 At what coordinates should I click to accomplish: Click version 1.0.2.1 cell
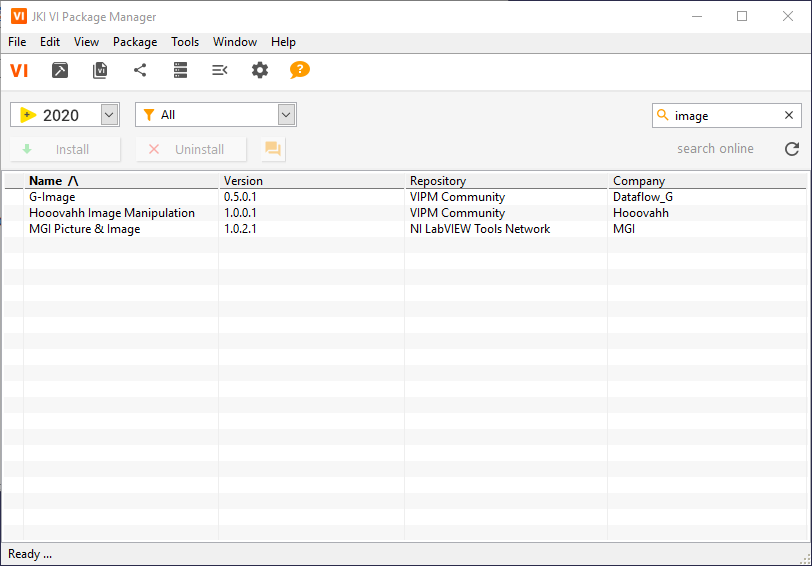(240, 229)
